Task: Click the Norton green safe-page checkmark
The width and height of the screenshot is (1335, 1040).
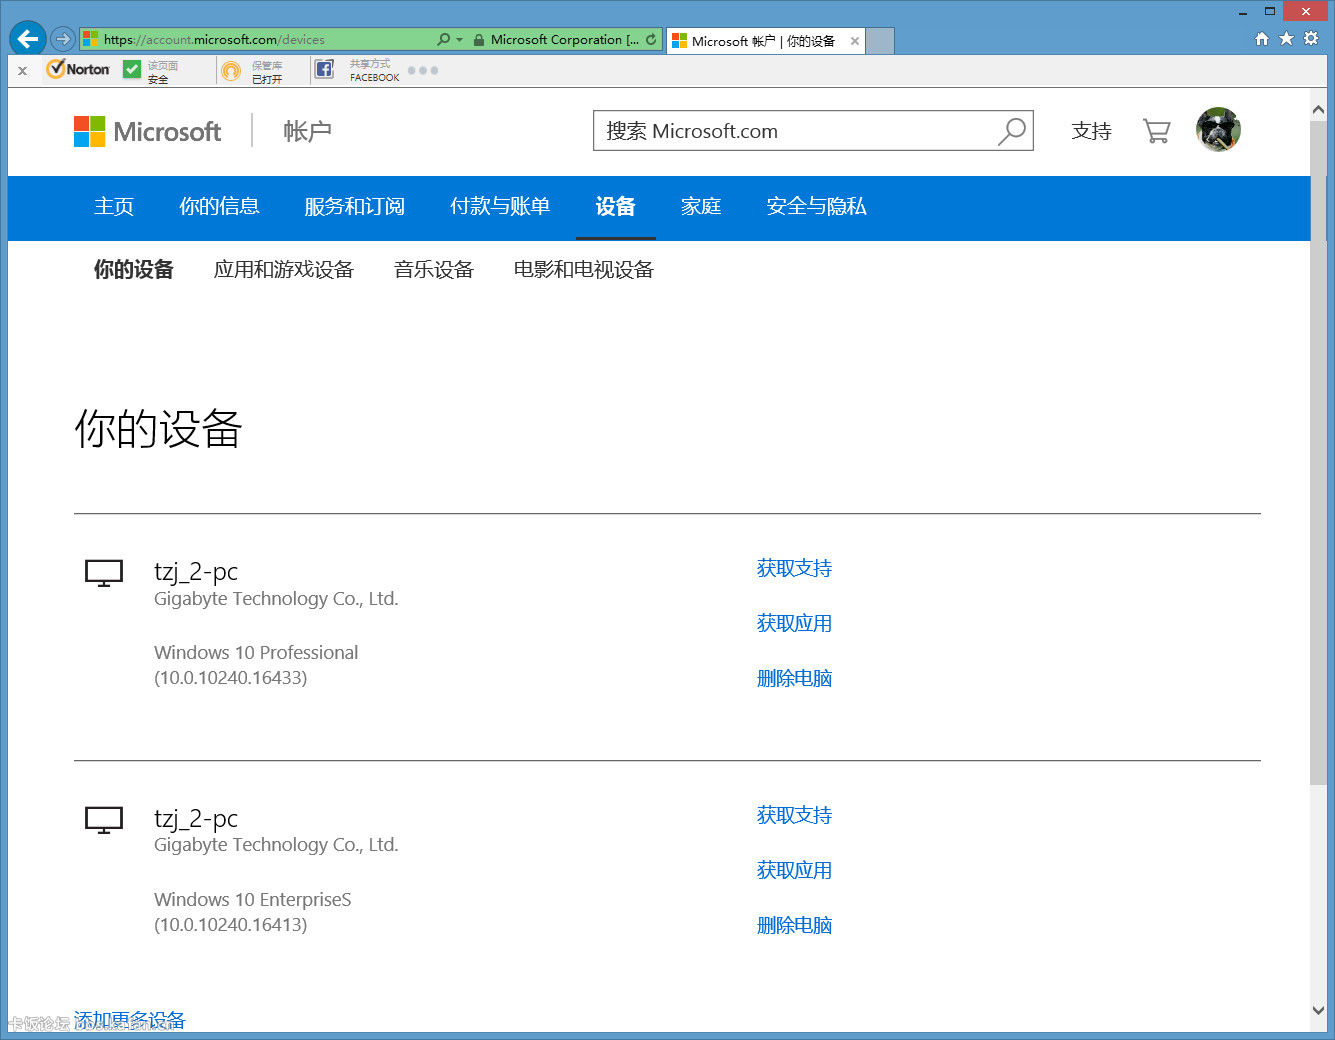Action: coord(132,69)
